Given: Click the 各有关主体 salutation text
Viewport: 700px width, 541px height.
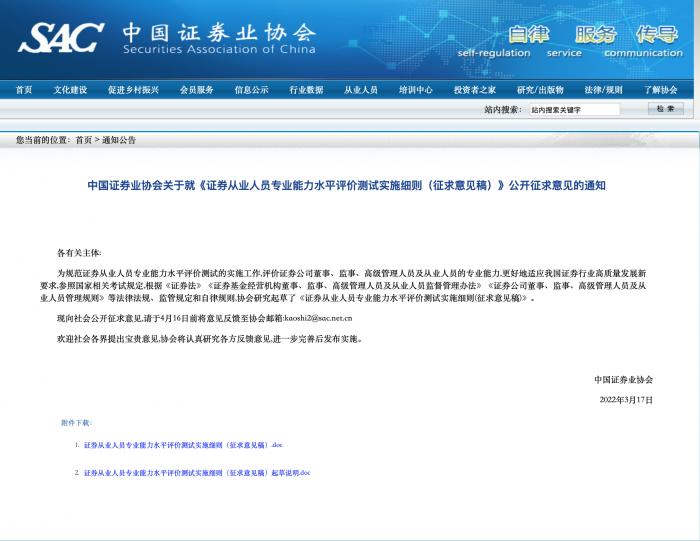Looking at the screenshot, I should pyautogui.click(x=79, y=253).
